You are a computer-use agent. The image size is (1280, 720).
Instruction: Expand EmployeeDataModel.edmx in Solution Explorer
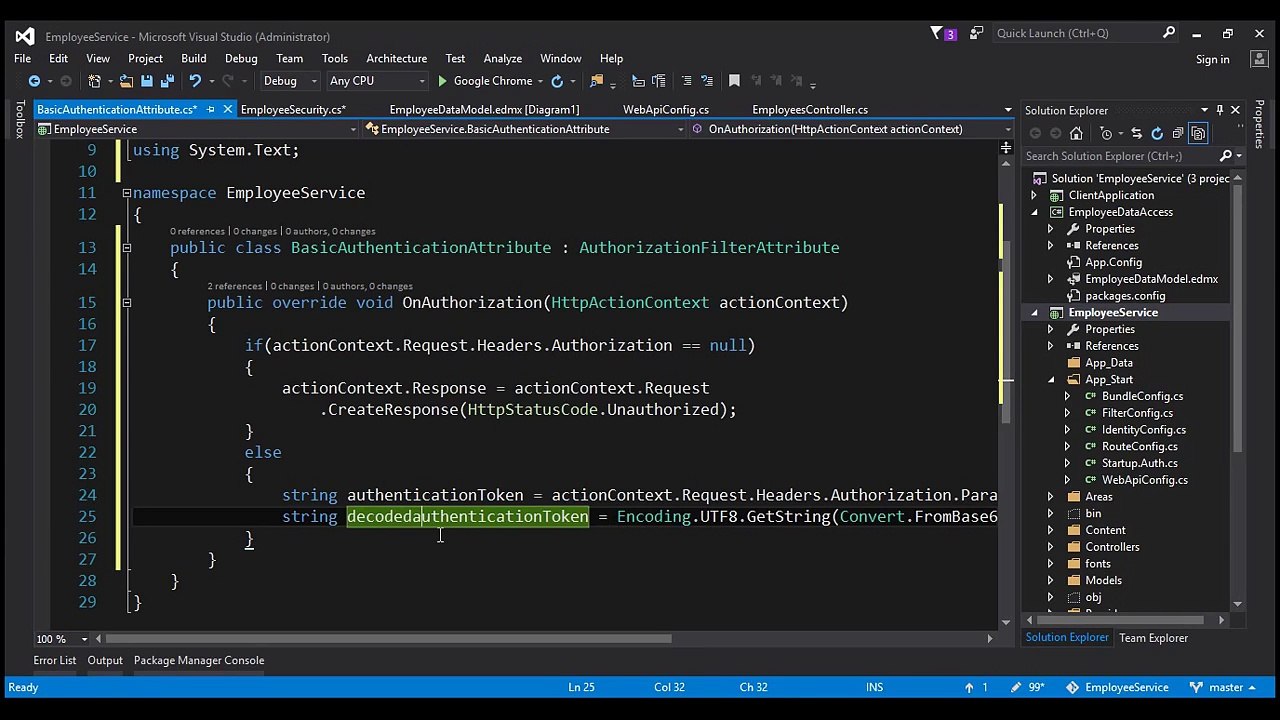(1050, 279)
